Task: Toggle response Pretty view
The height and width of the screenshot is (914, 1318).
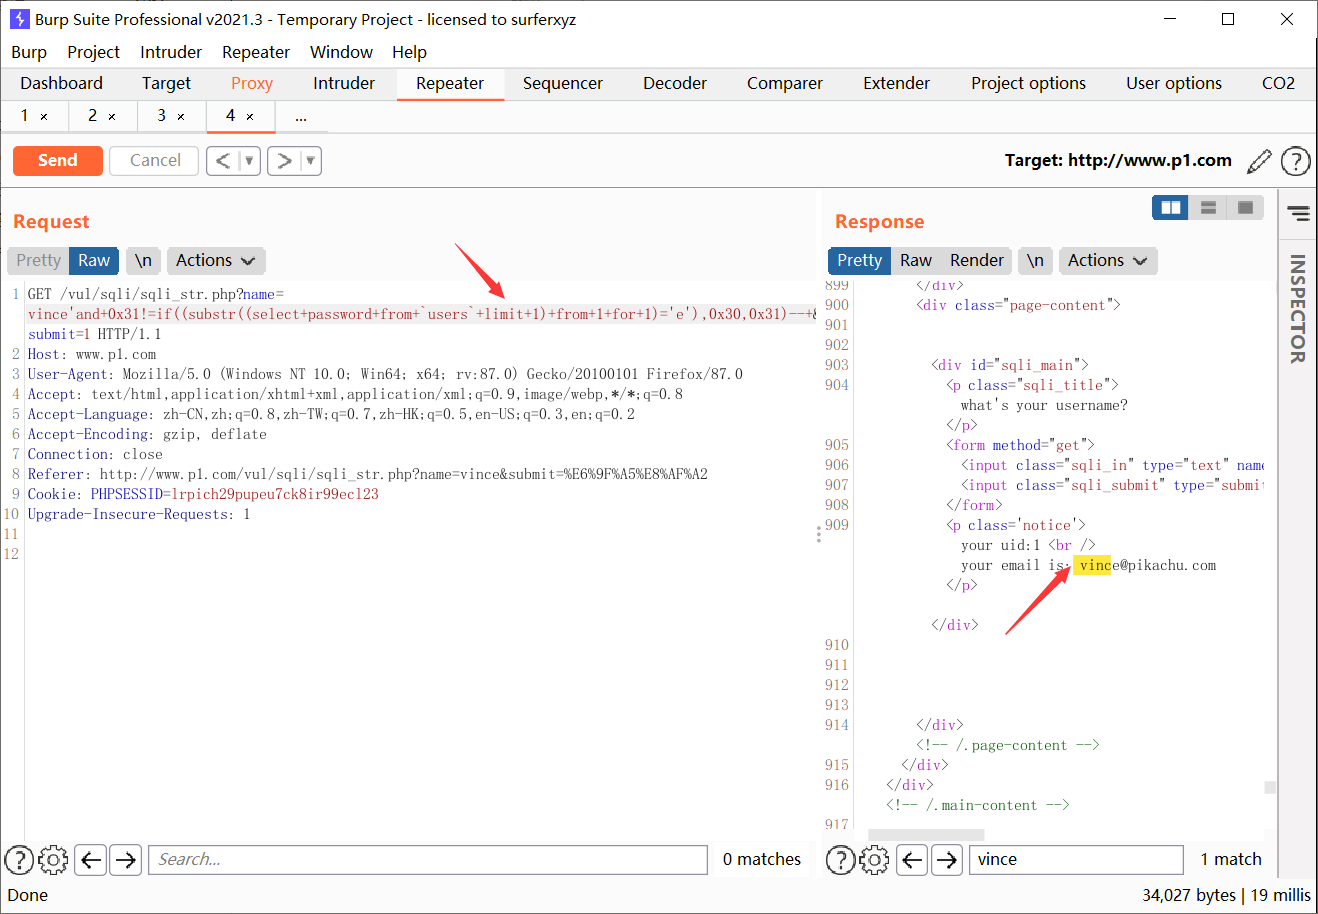Action: [860, 261]
